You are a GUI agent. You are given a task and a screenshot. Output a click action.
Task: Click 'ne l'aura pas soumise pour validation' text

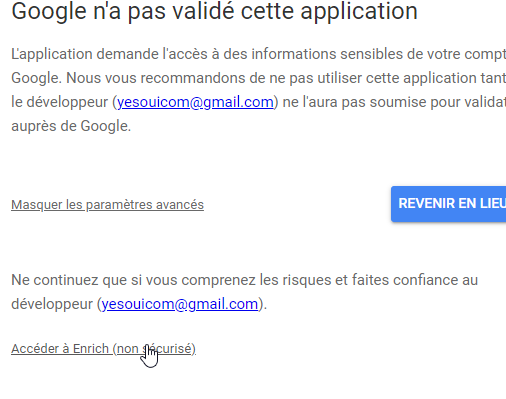tap(394, 102)
